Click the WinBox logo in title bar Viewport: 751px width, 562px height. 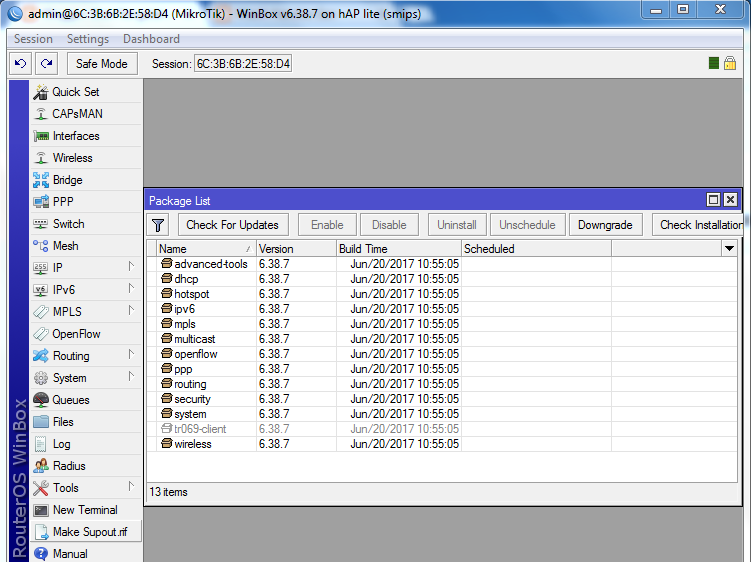[14, 13]
